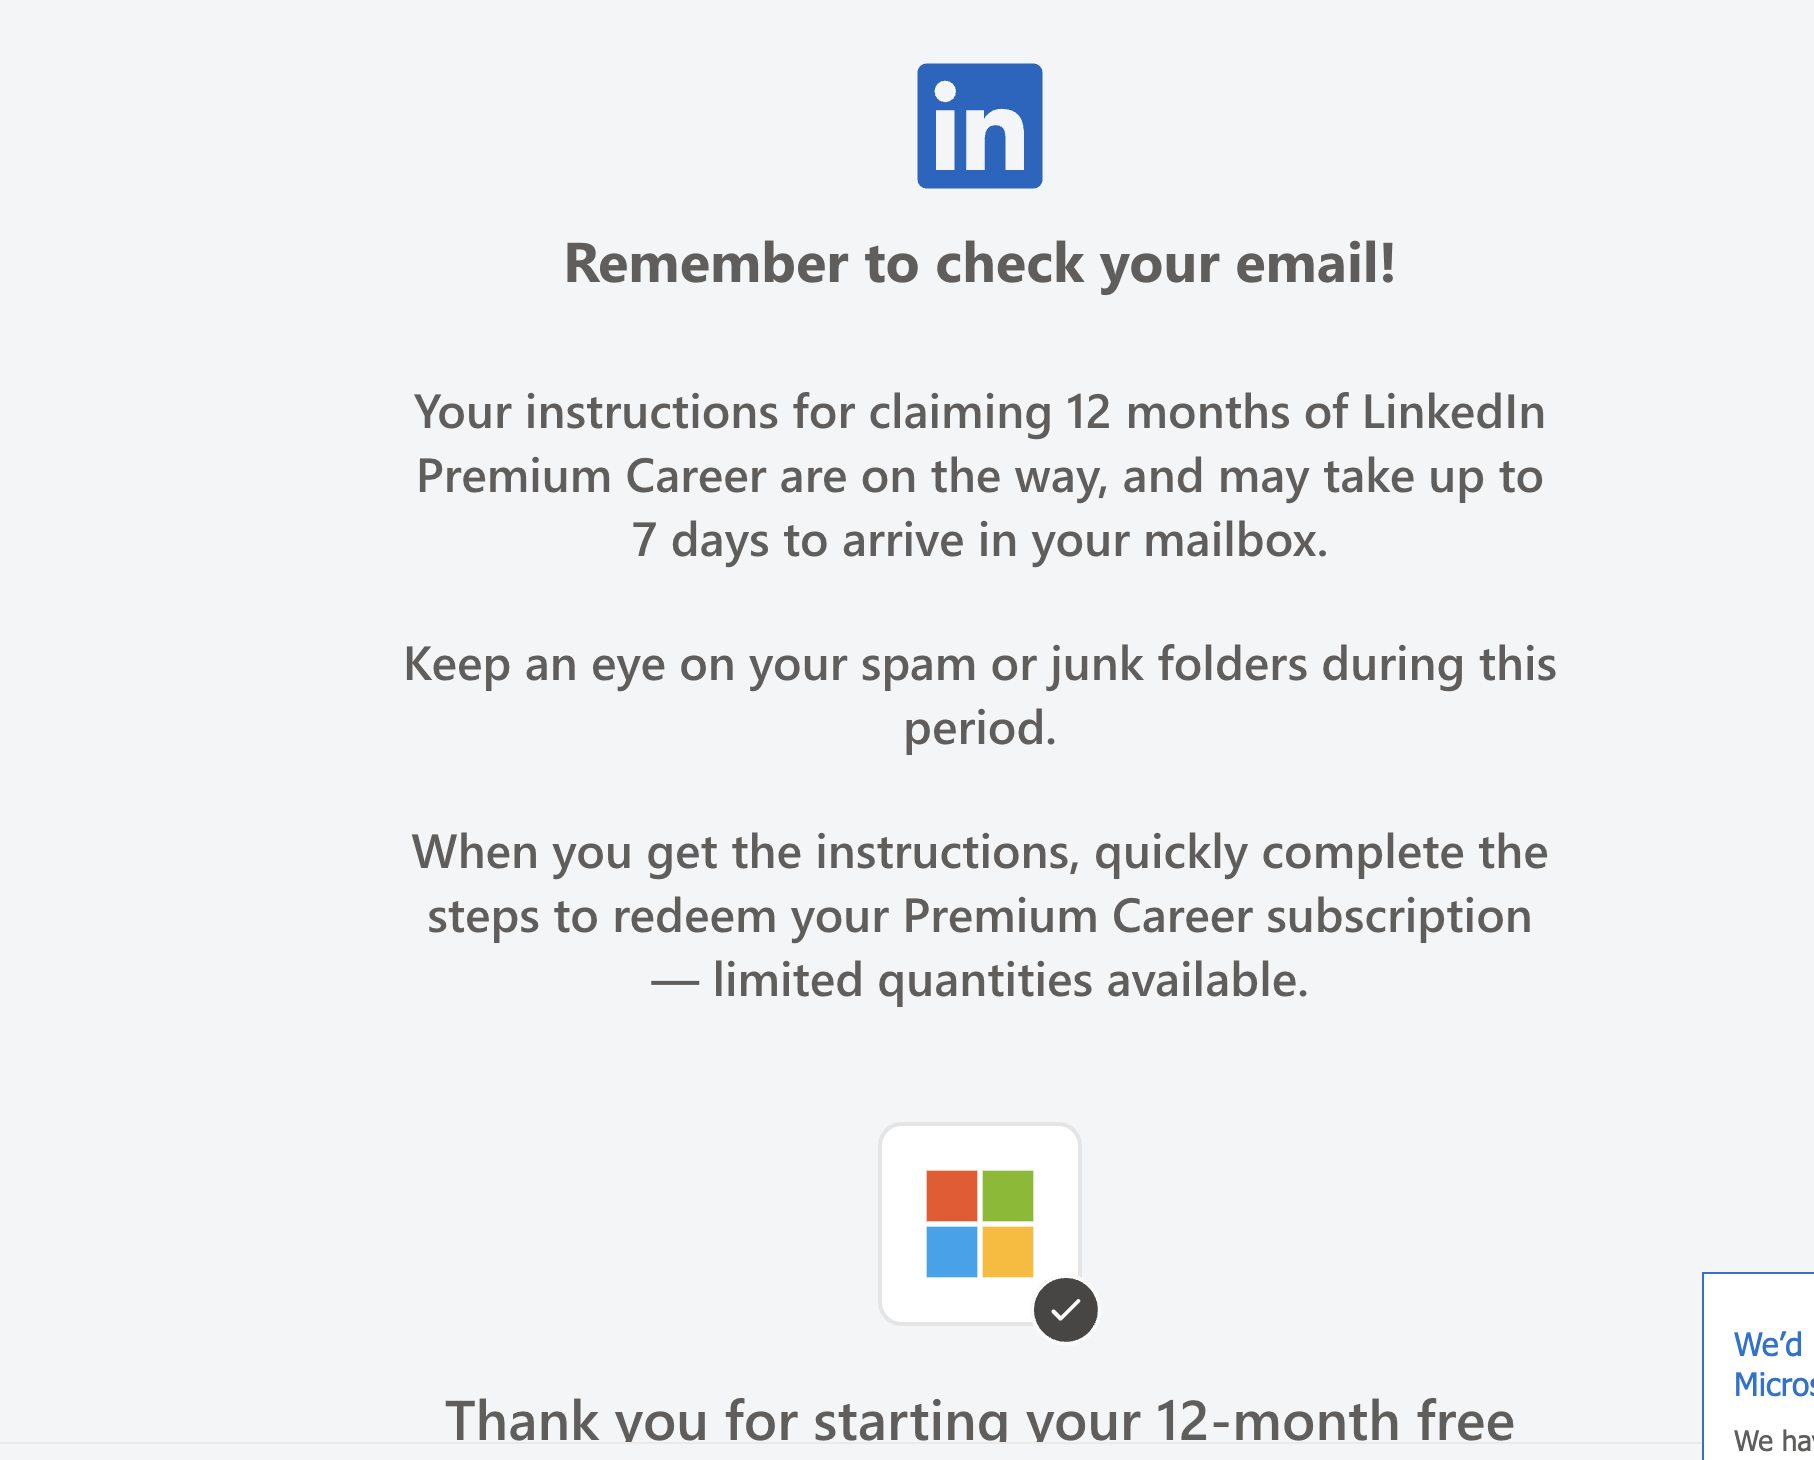Viewport: 1814px width, 1460px height.
Task: Click the red square in Microsoft logo
Action: (951, 1196)
